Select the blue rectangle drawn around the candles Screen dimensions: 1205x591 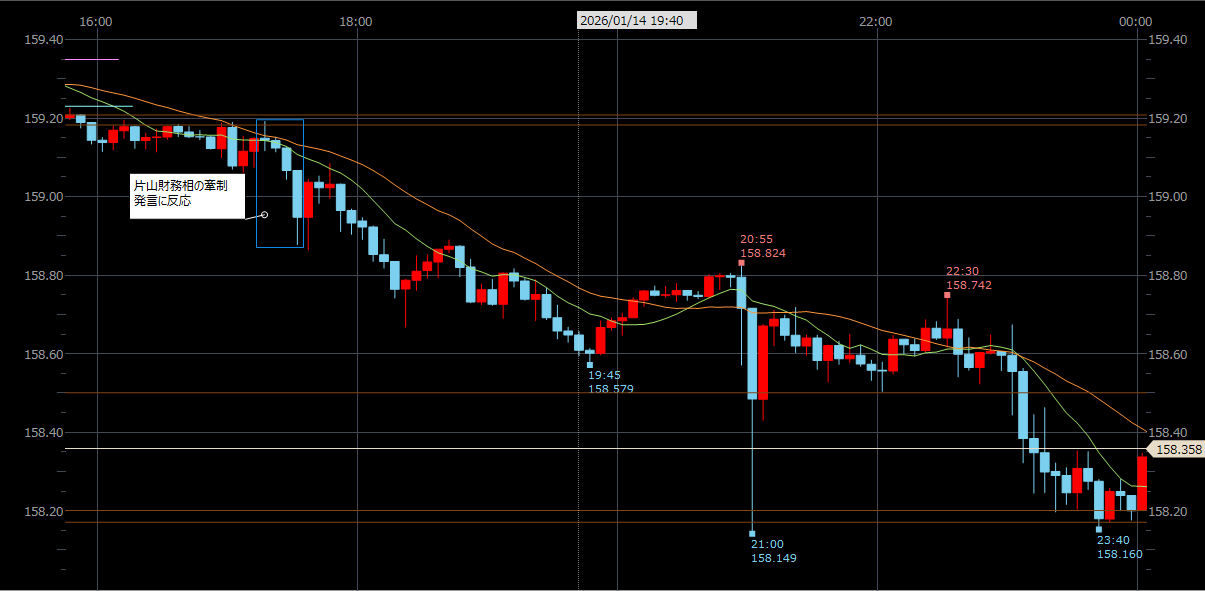click(257, 180)
